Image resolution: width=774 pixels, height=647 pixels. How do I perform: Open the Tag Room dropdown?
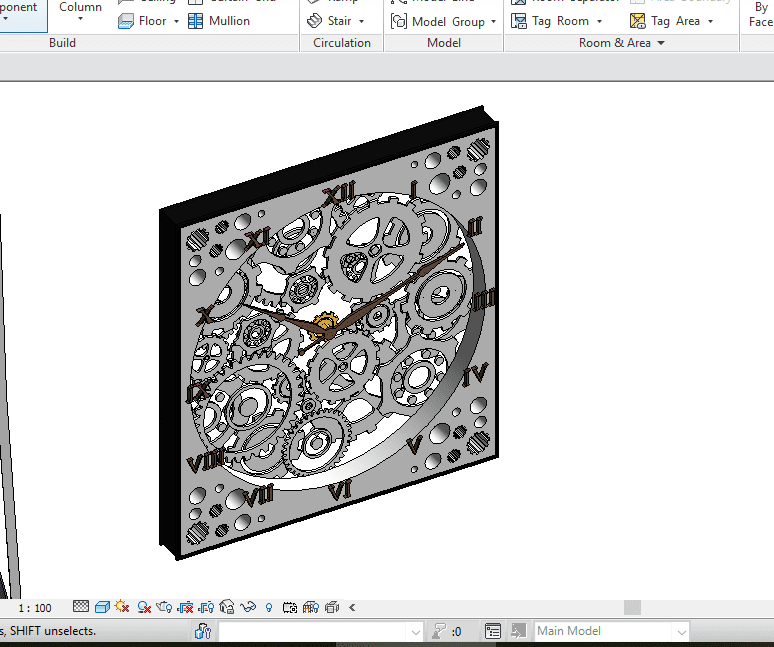pos(599,22)
